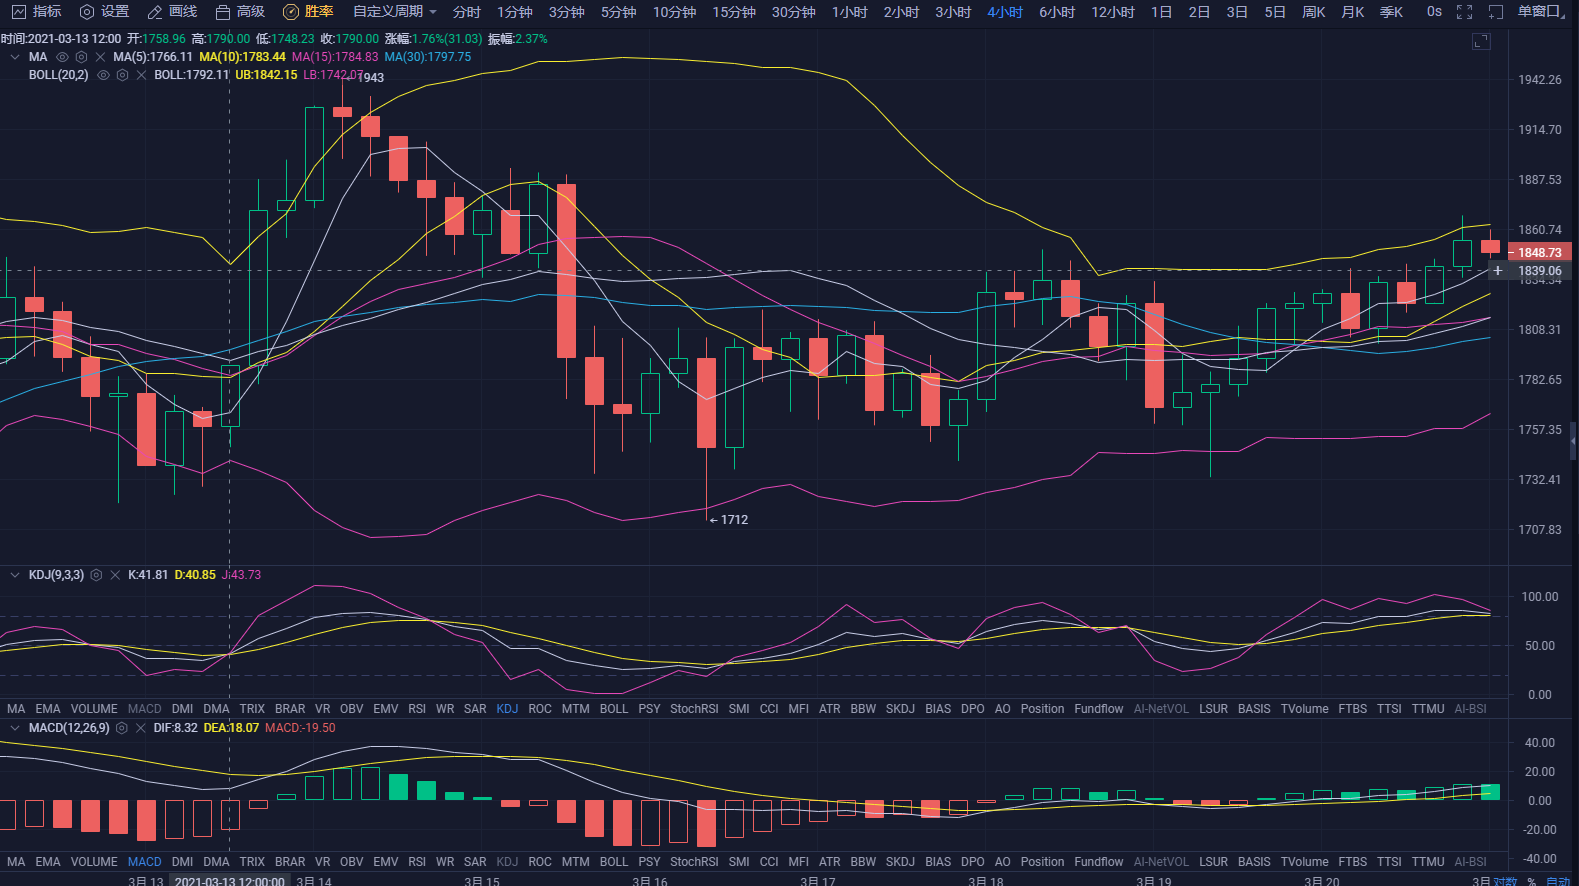Choose MACD in the bottom indicator row
The image size is (1579, 886).
pos(144,862)
